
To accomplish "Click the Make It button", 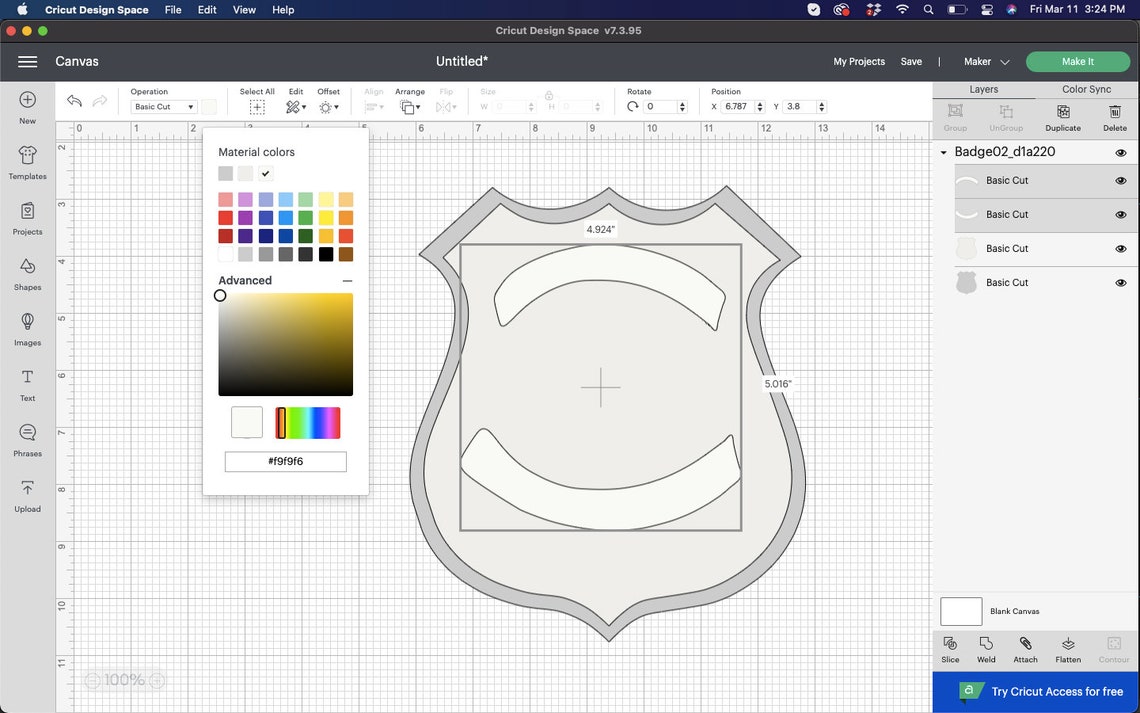I will 1077,62.
